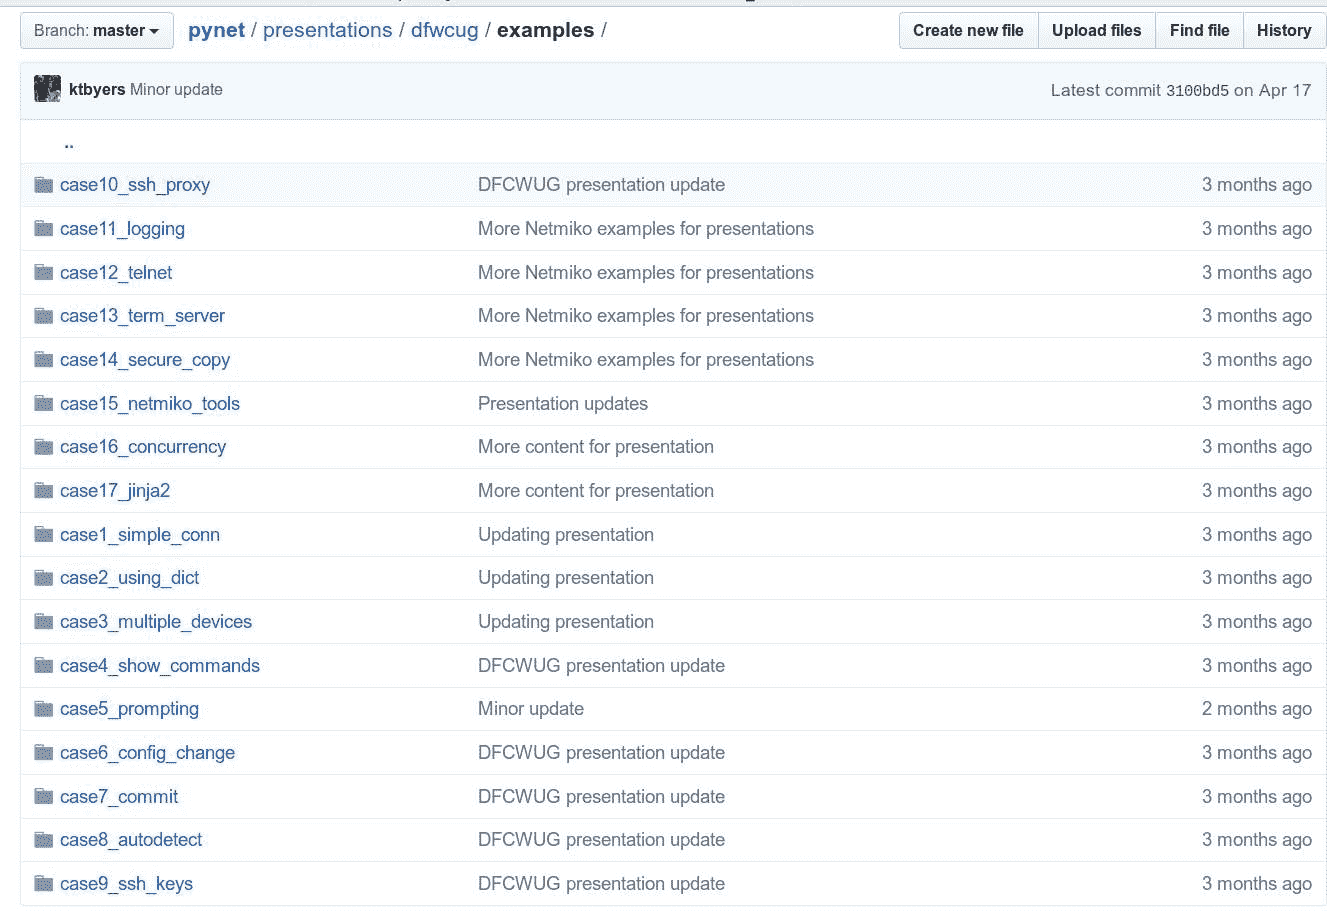Open case12_telnet folder
This screenshot has height=911, width=1327.
116,272
